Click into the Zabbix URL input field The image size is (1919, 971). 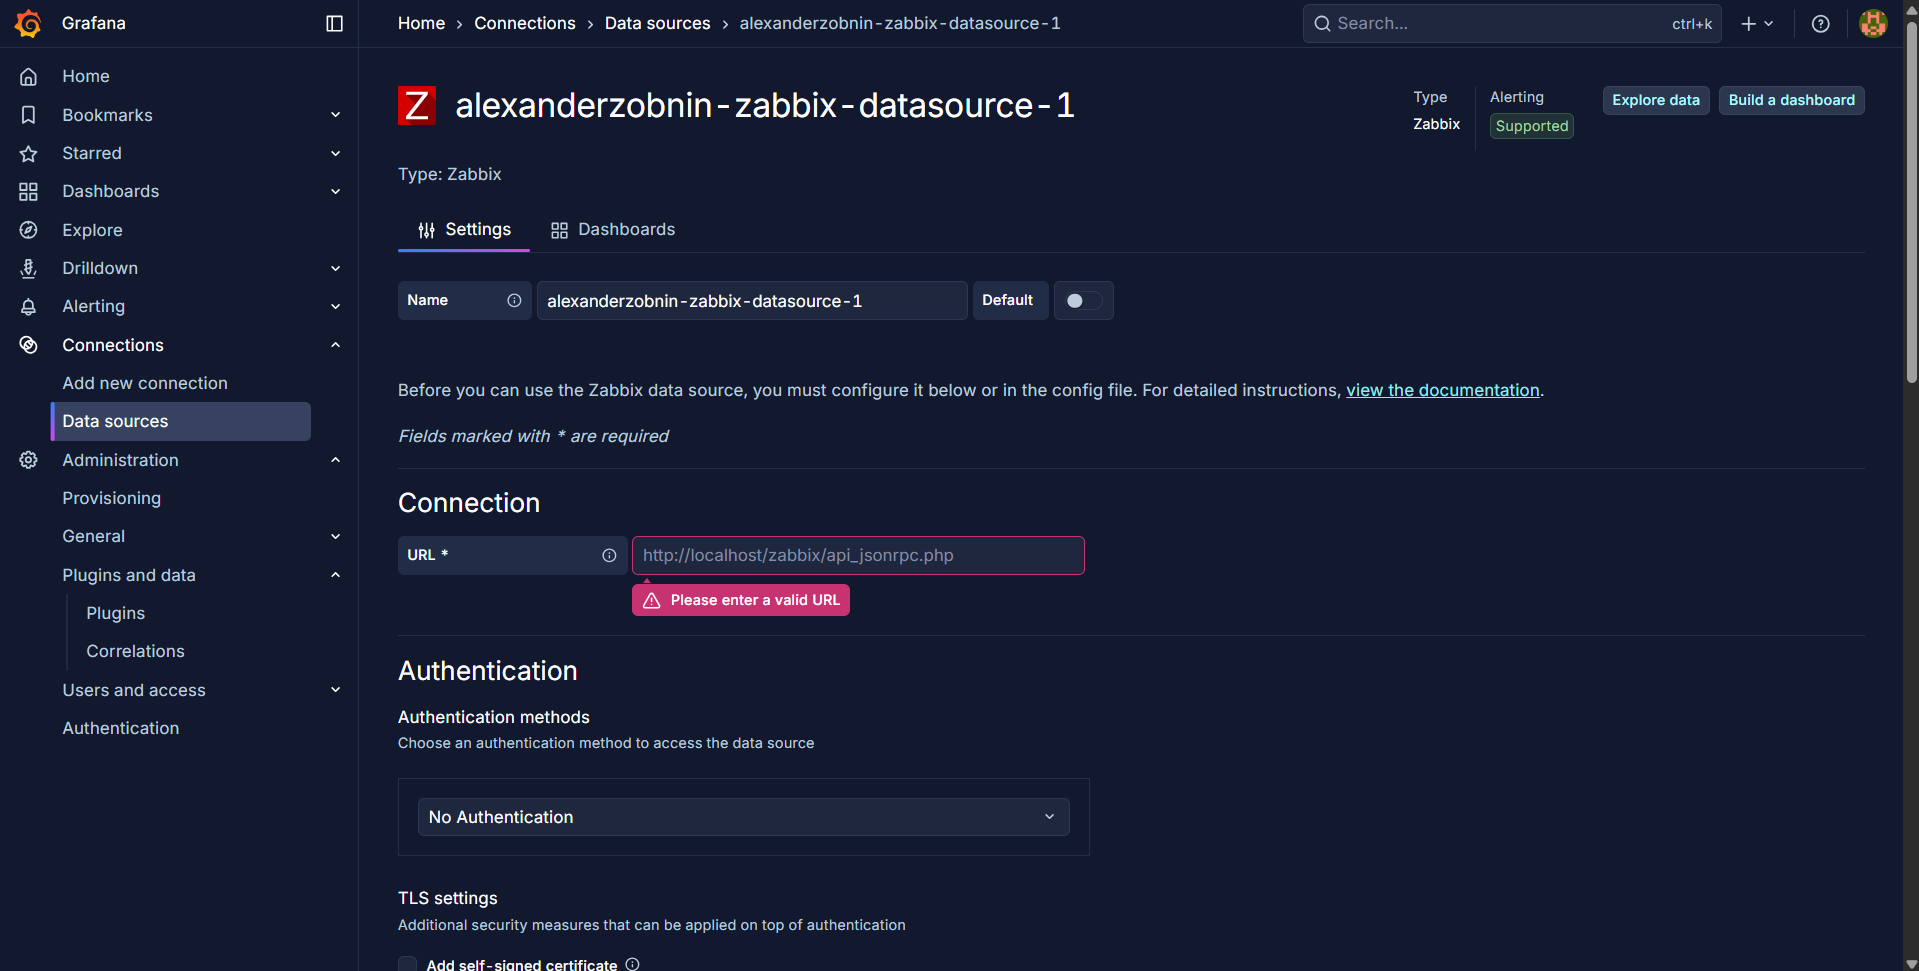pos(857,555)
